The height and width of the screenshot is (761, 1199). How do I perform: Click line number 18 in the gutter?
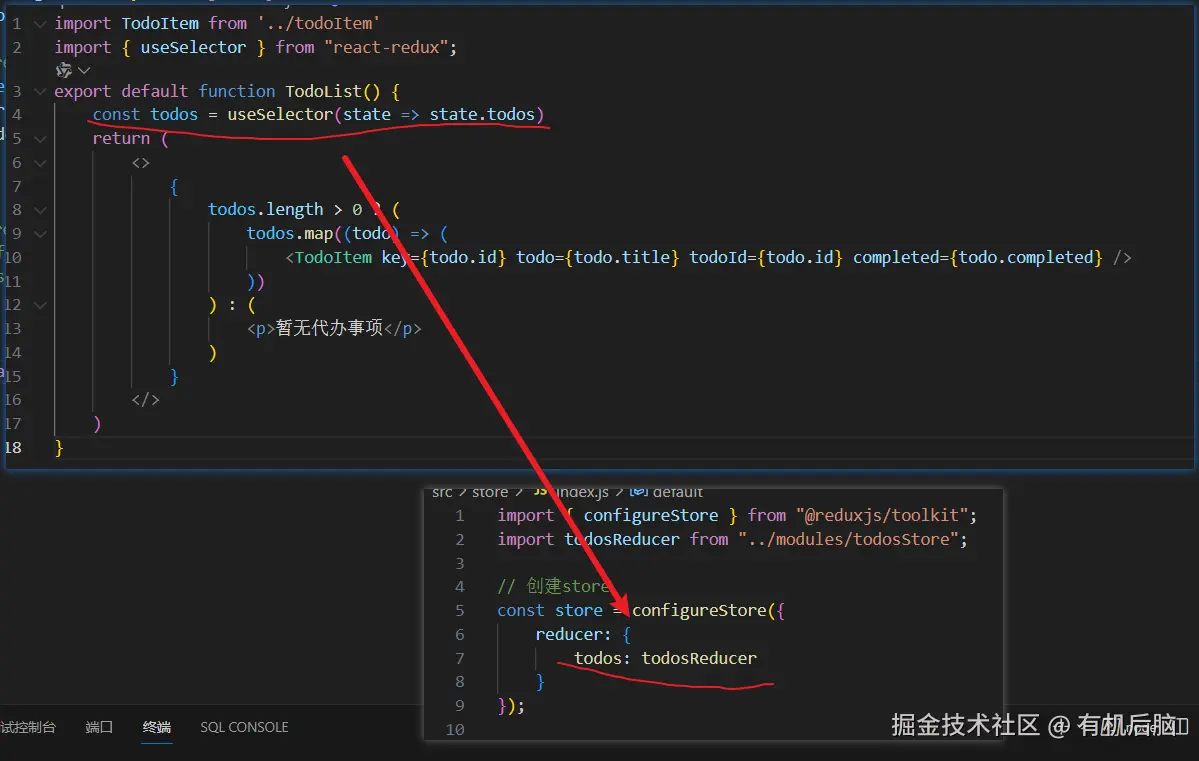click(x=13, y=447)
